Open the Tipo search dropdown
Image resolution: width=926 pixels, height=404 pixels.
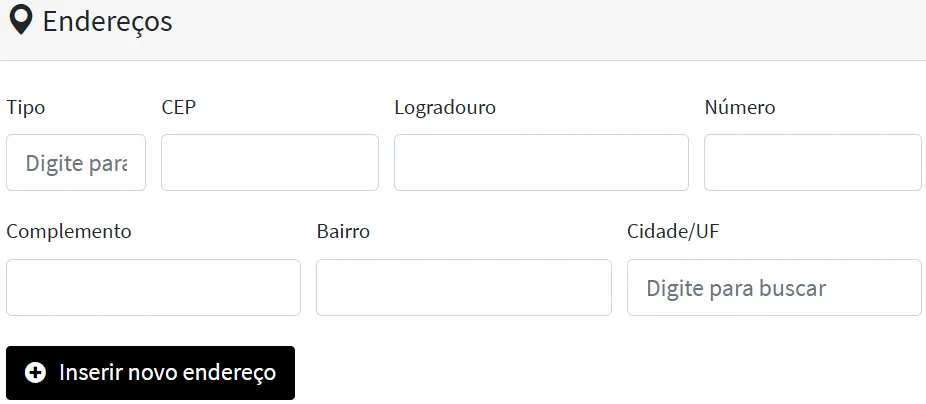76,163
